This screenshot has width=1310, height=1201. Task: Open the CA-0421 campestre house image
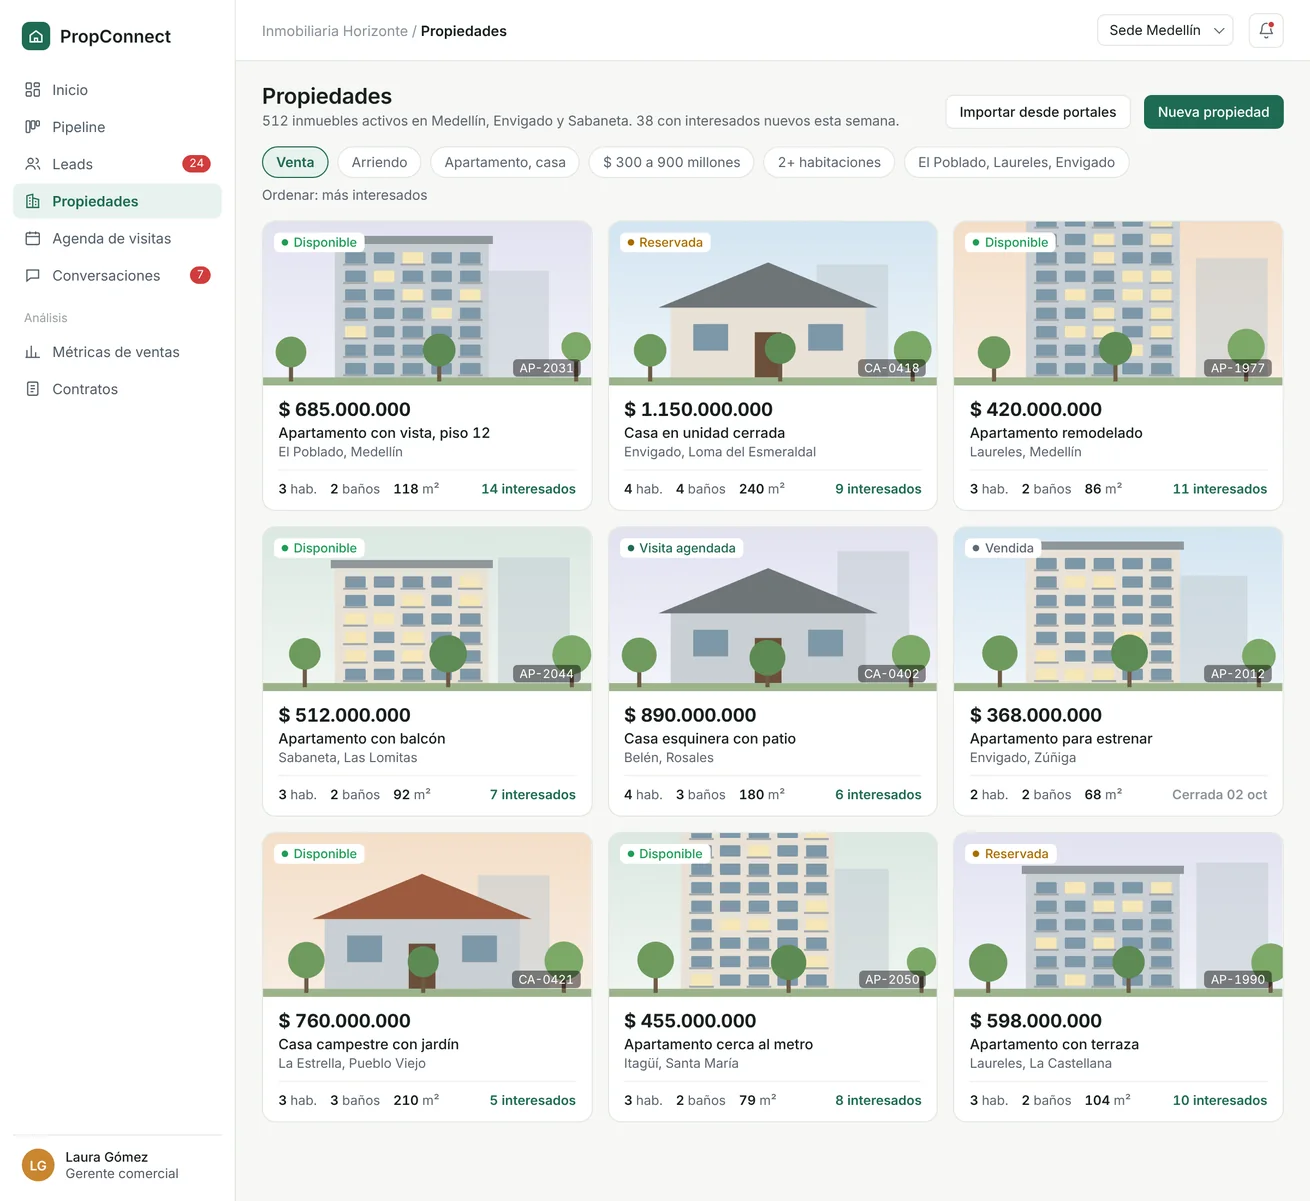pos(427,915)
